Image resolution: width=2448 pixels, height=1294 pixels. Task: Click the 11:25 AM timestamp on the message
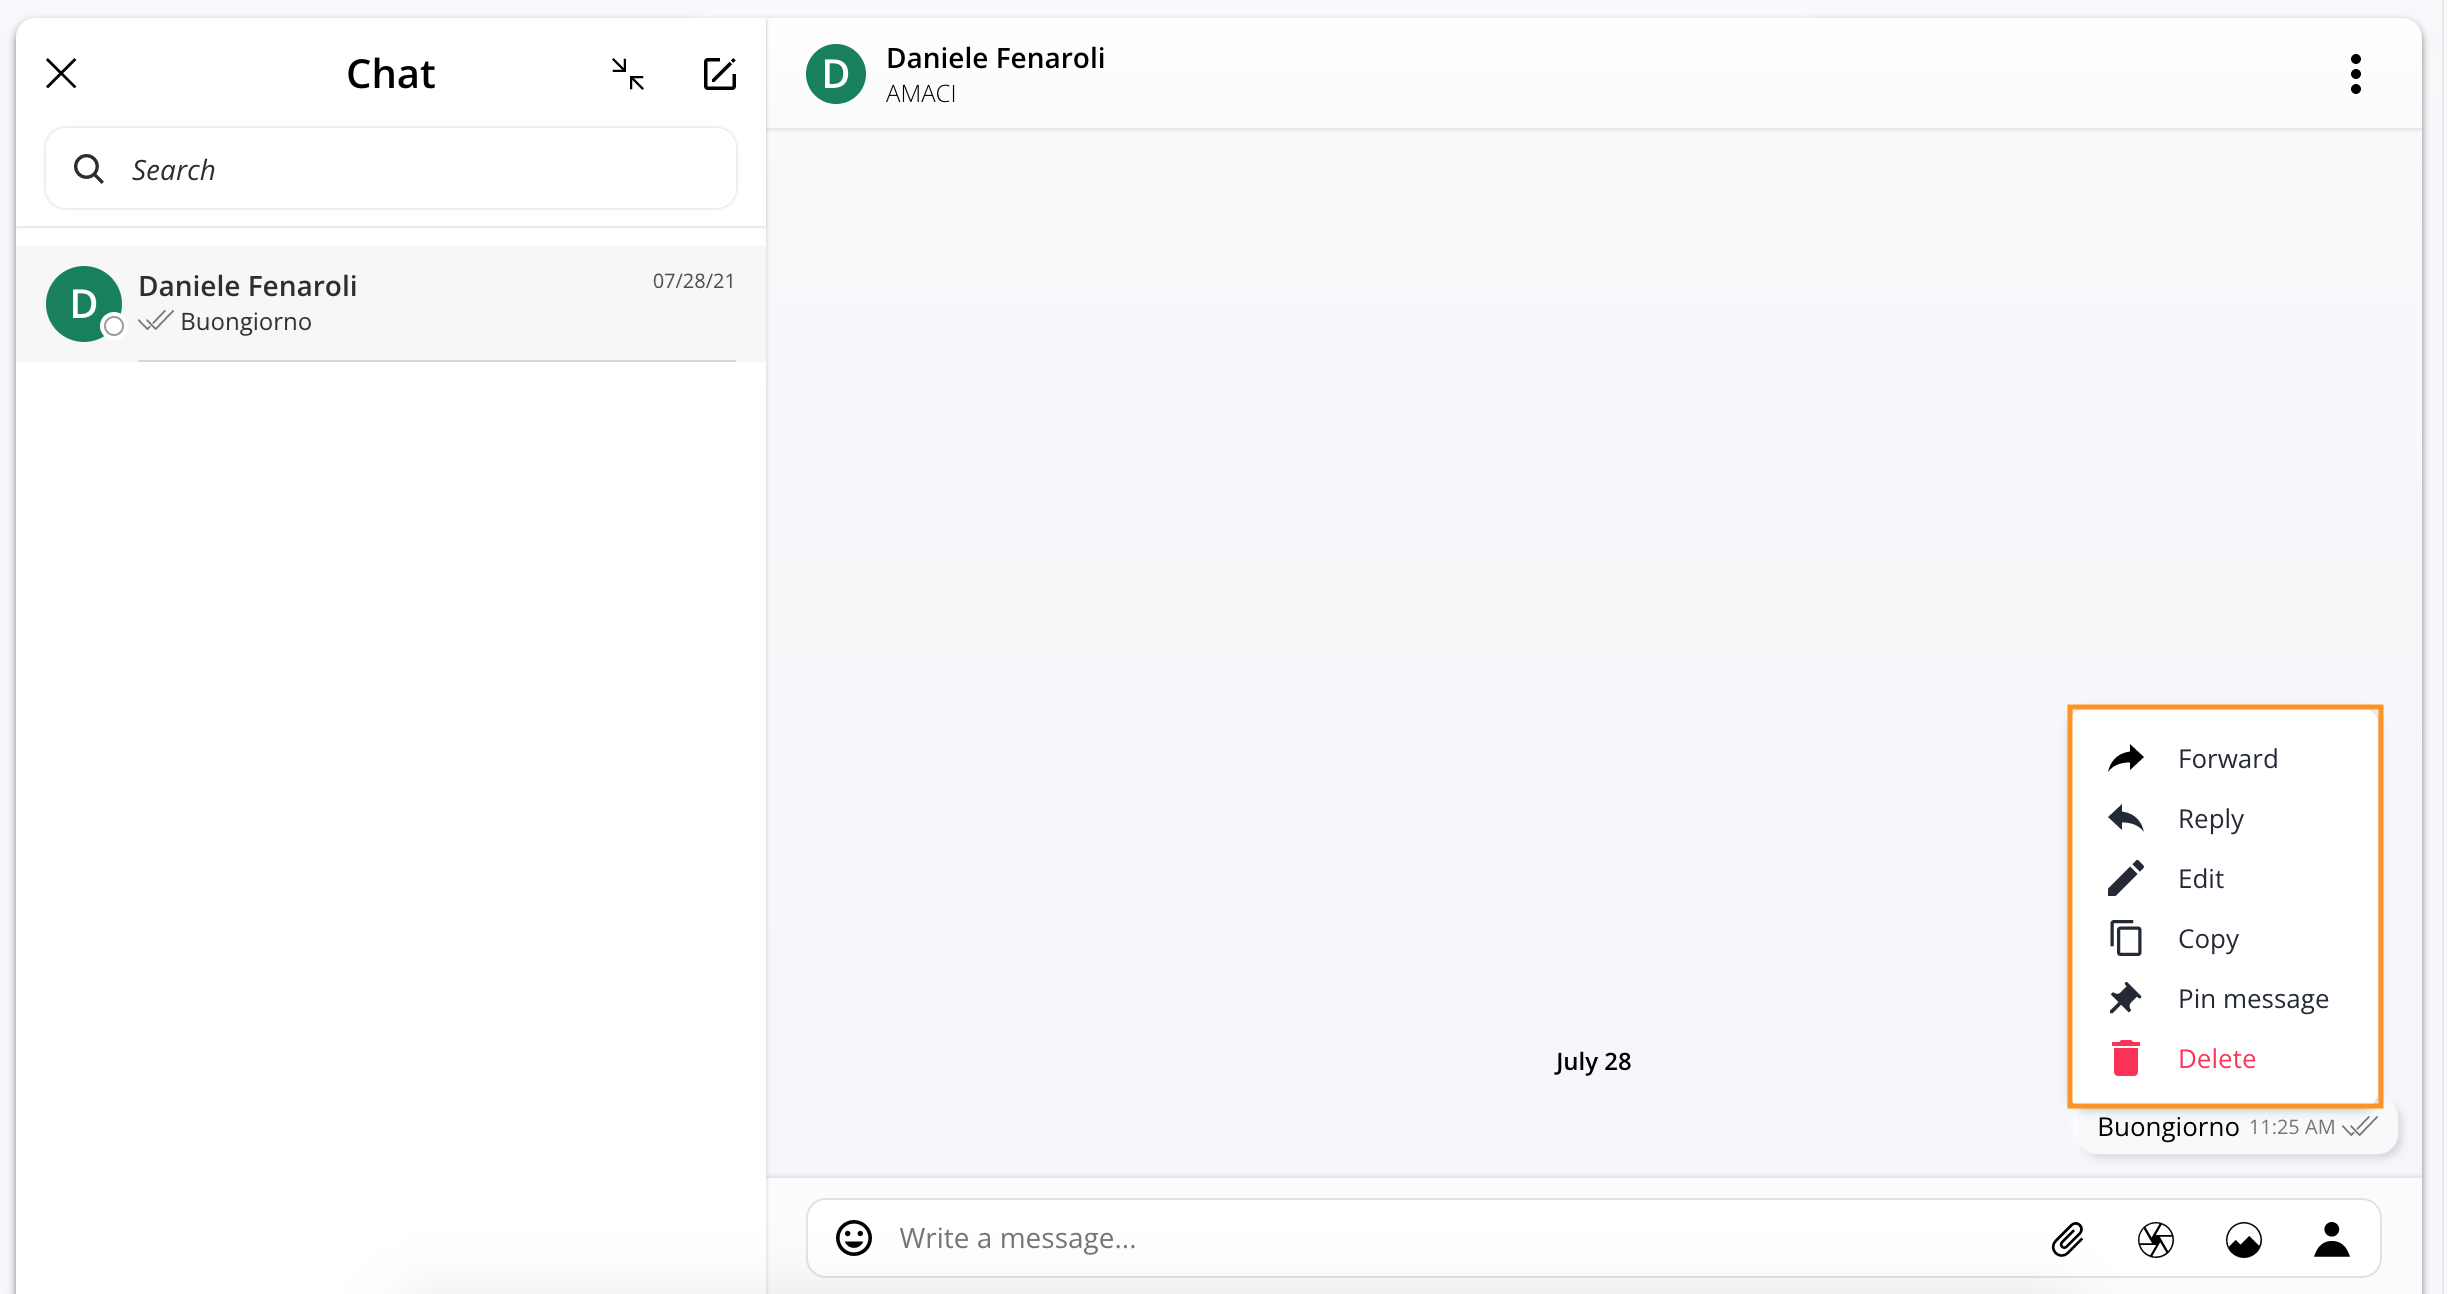tap(2292, 1128)
